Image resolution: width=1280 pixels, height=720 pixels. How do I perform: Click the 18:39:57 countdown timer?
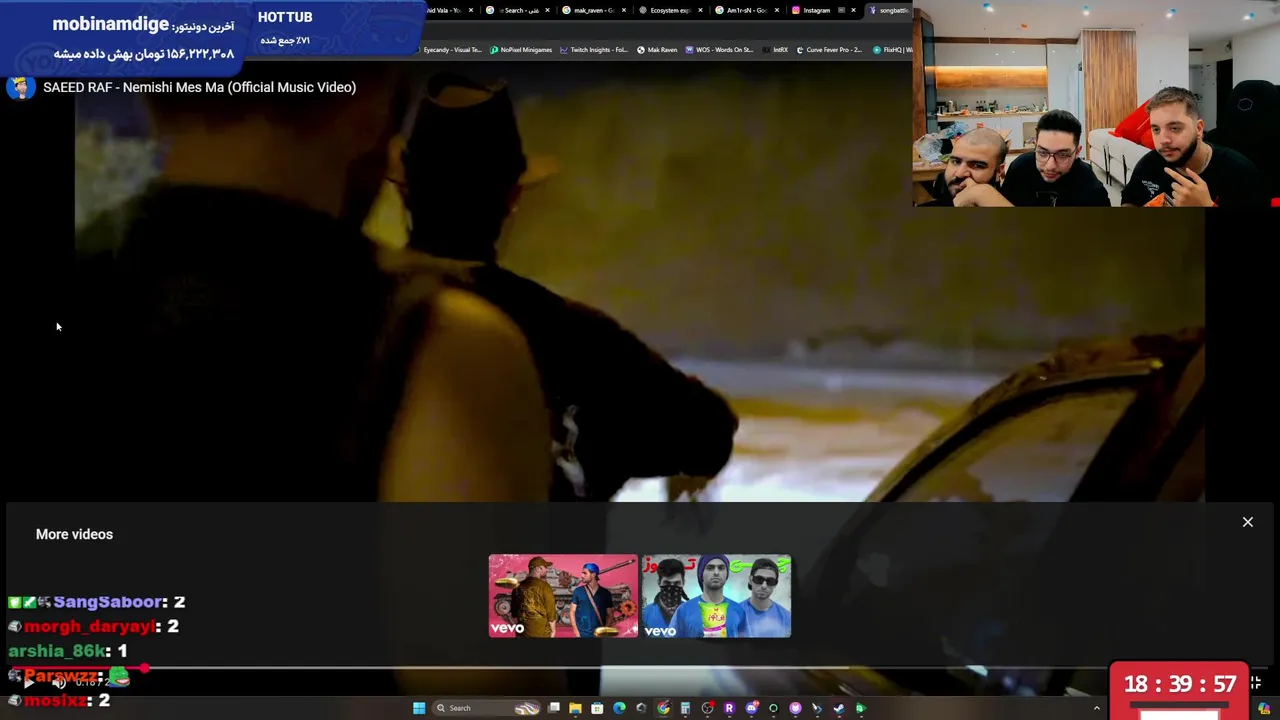tap(1180, 685)
